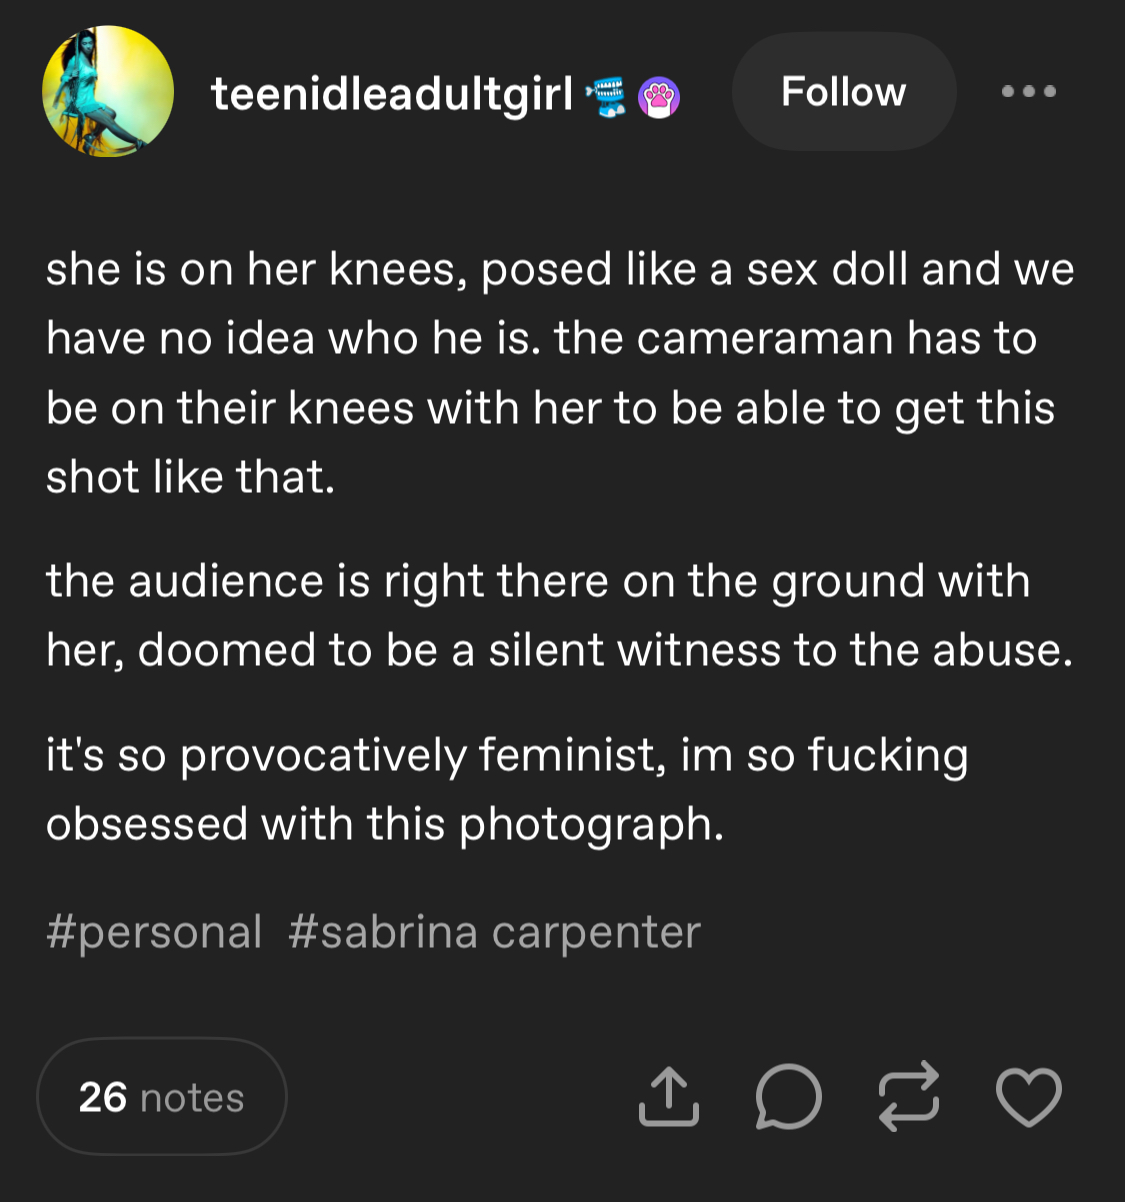Share the post with the upload arrow icon
Screen dimensions: 1125x1202
tap(668, 1097)
